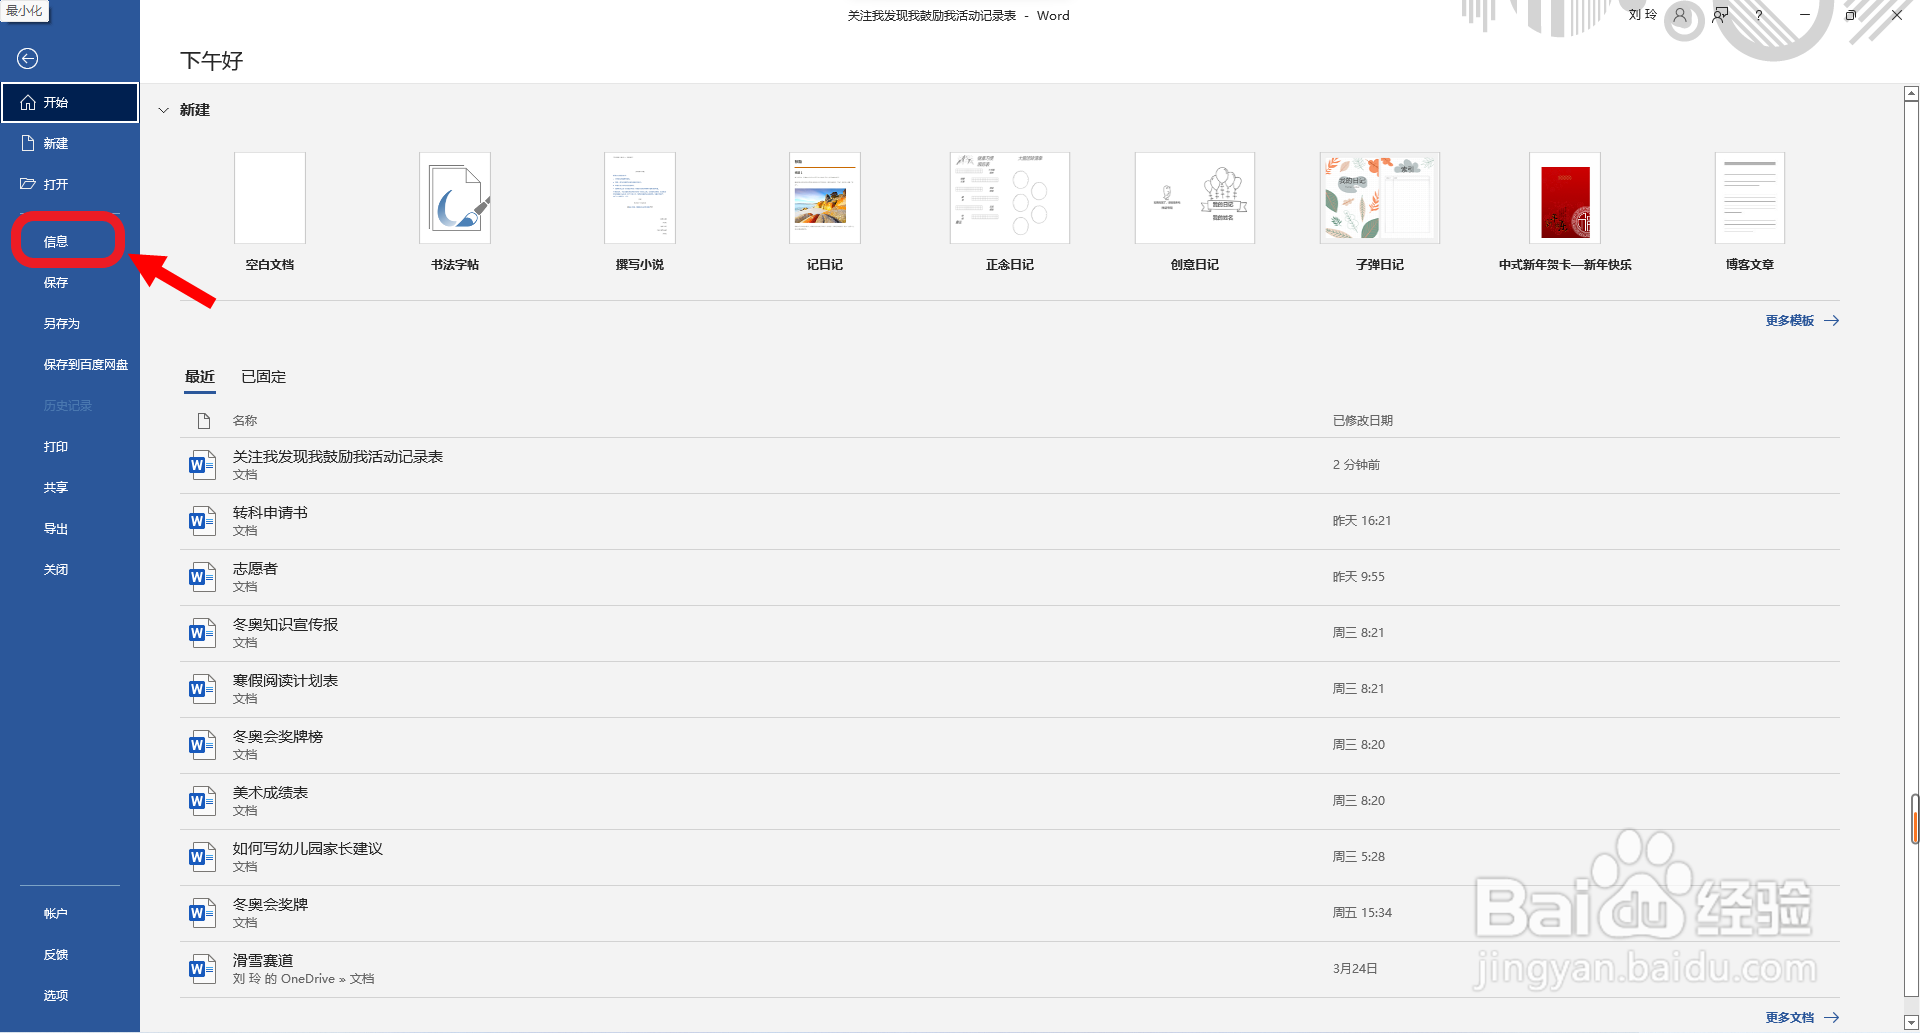Open Word 选项
The image size is (1920, 1033).
(70, 995)
